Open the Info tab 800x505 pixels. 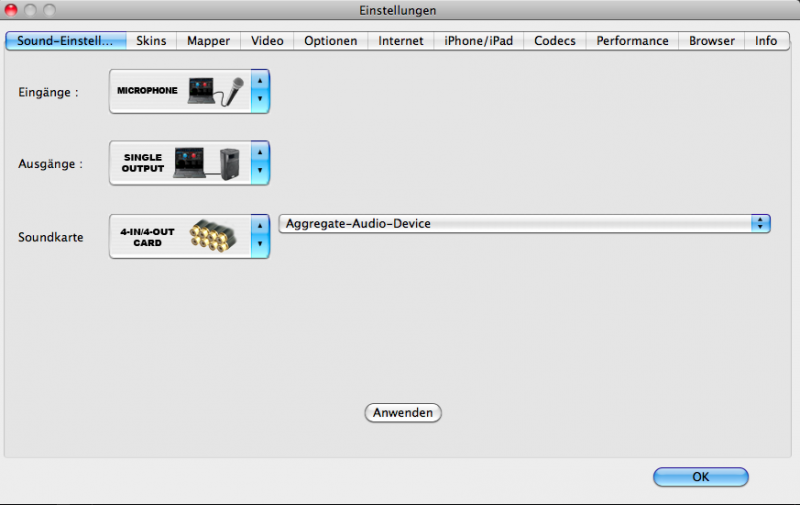[x=766, y=41]
